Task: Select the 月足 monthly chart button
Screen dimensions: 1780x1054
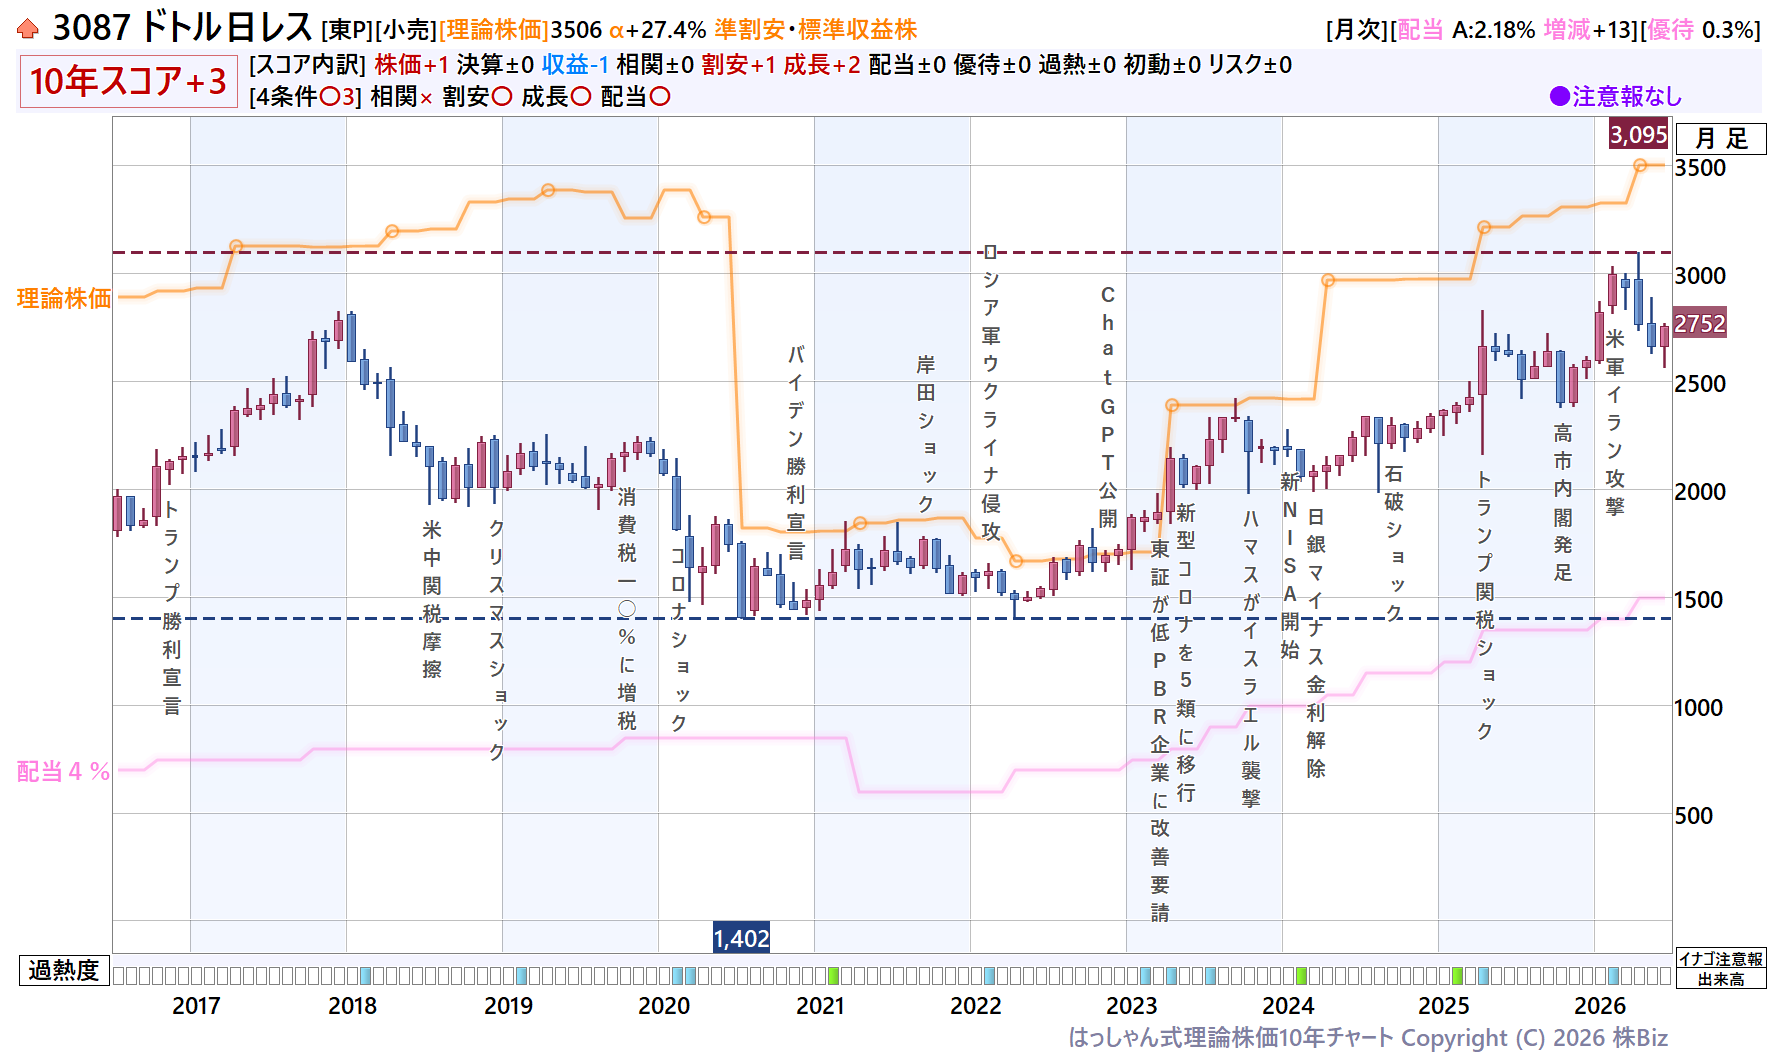Action: tap(1721, 139)
